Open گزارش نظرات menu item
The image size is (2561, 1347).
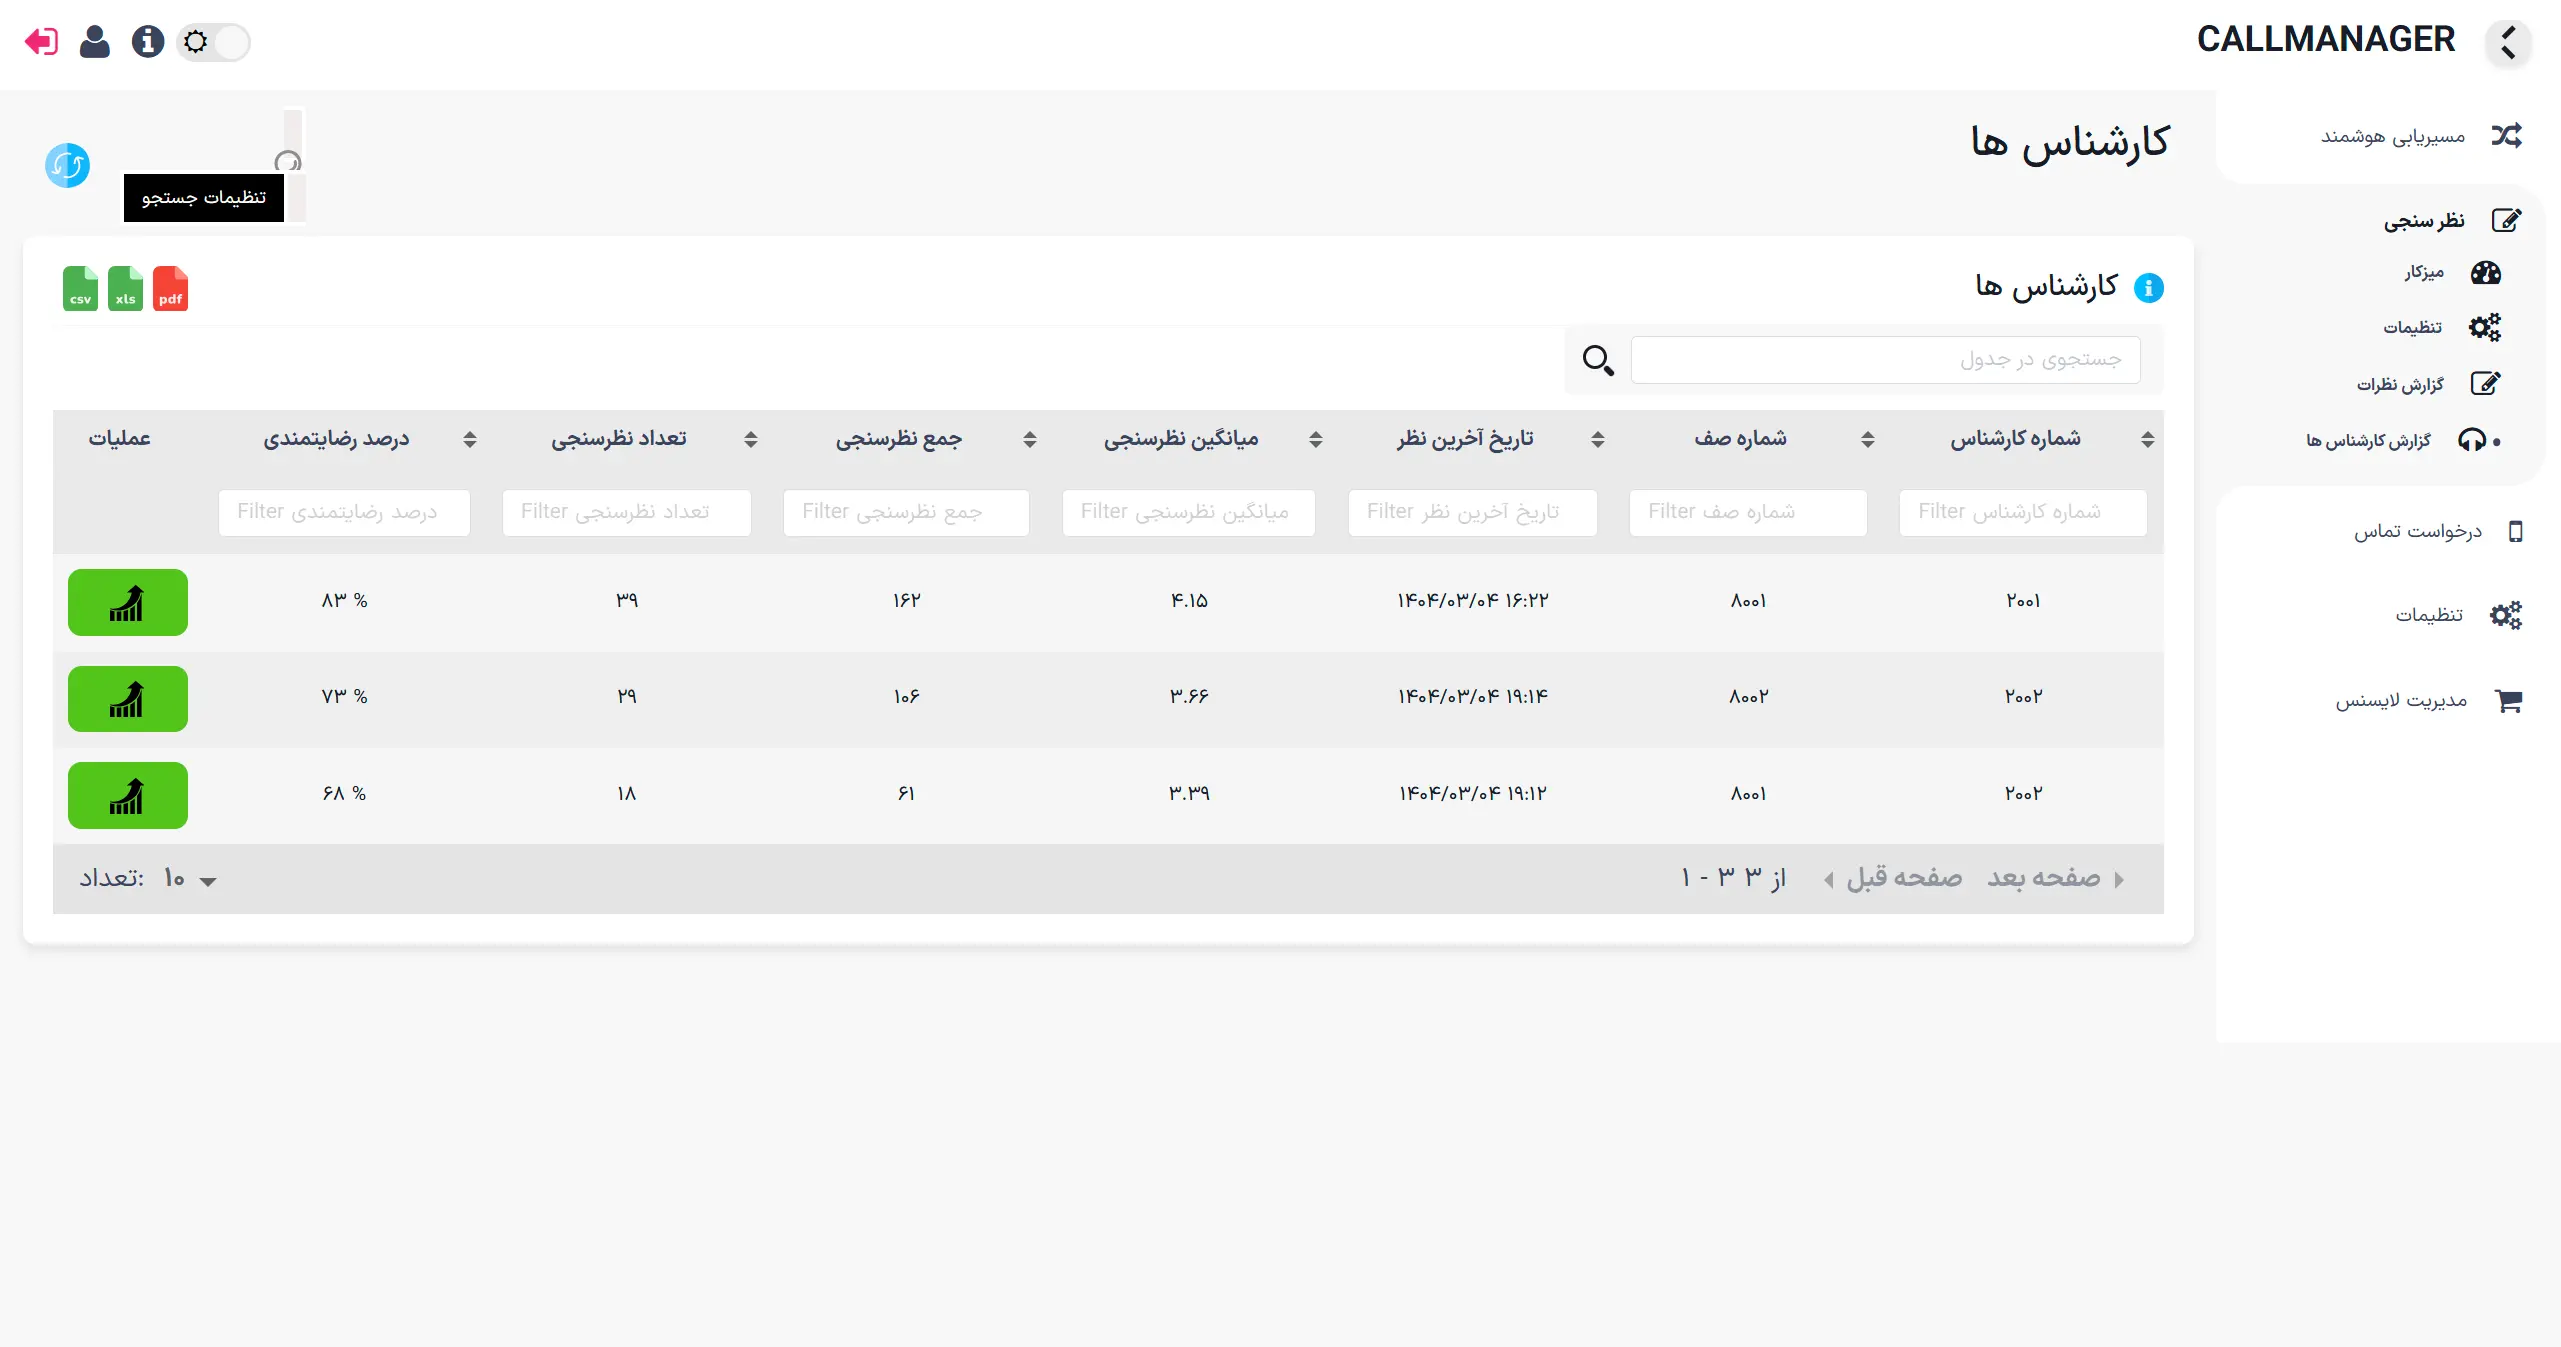click(x=2400, y=384)
